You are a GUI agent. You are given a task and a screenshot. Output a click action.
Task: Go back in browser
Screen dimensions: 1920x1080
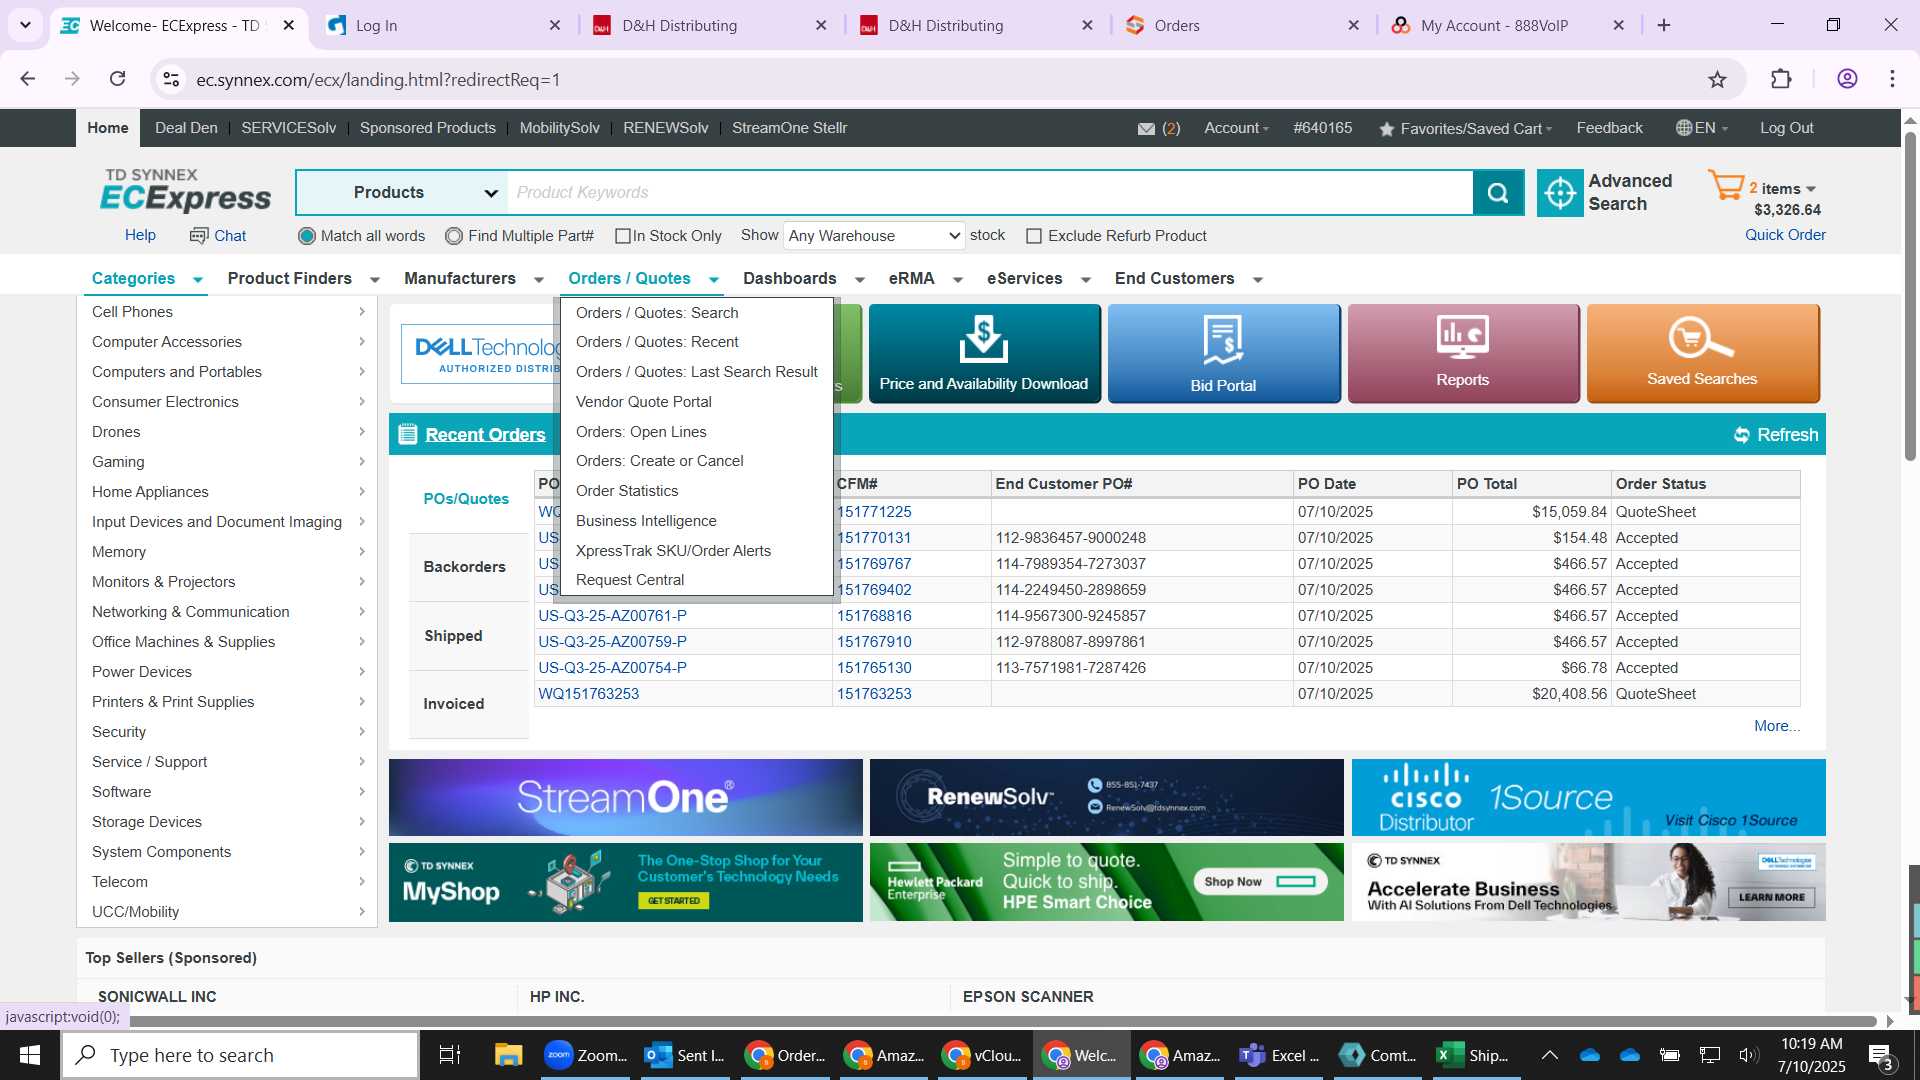tap(28, 79)
